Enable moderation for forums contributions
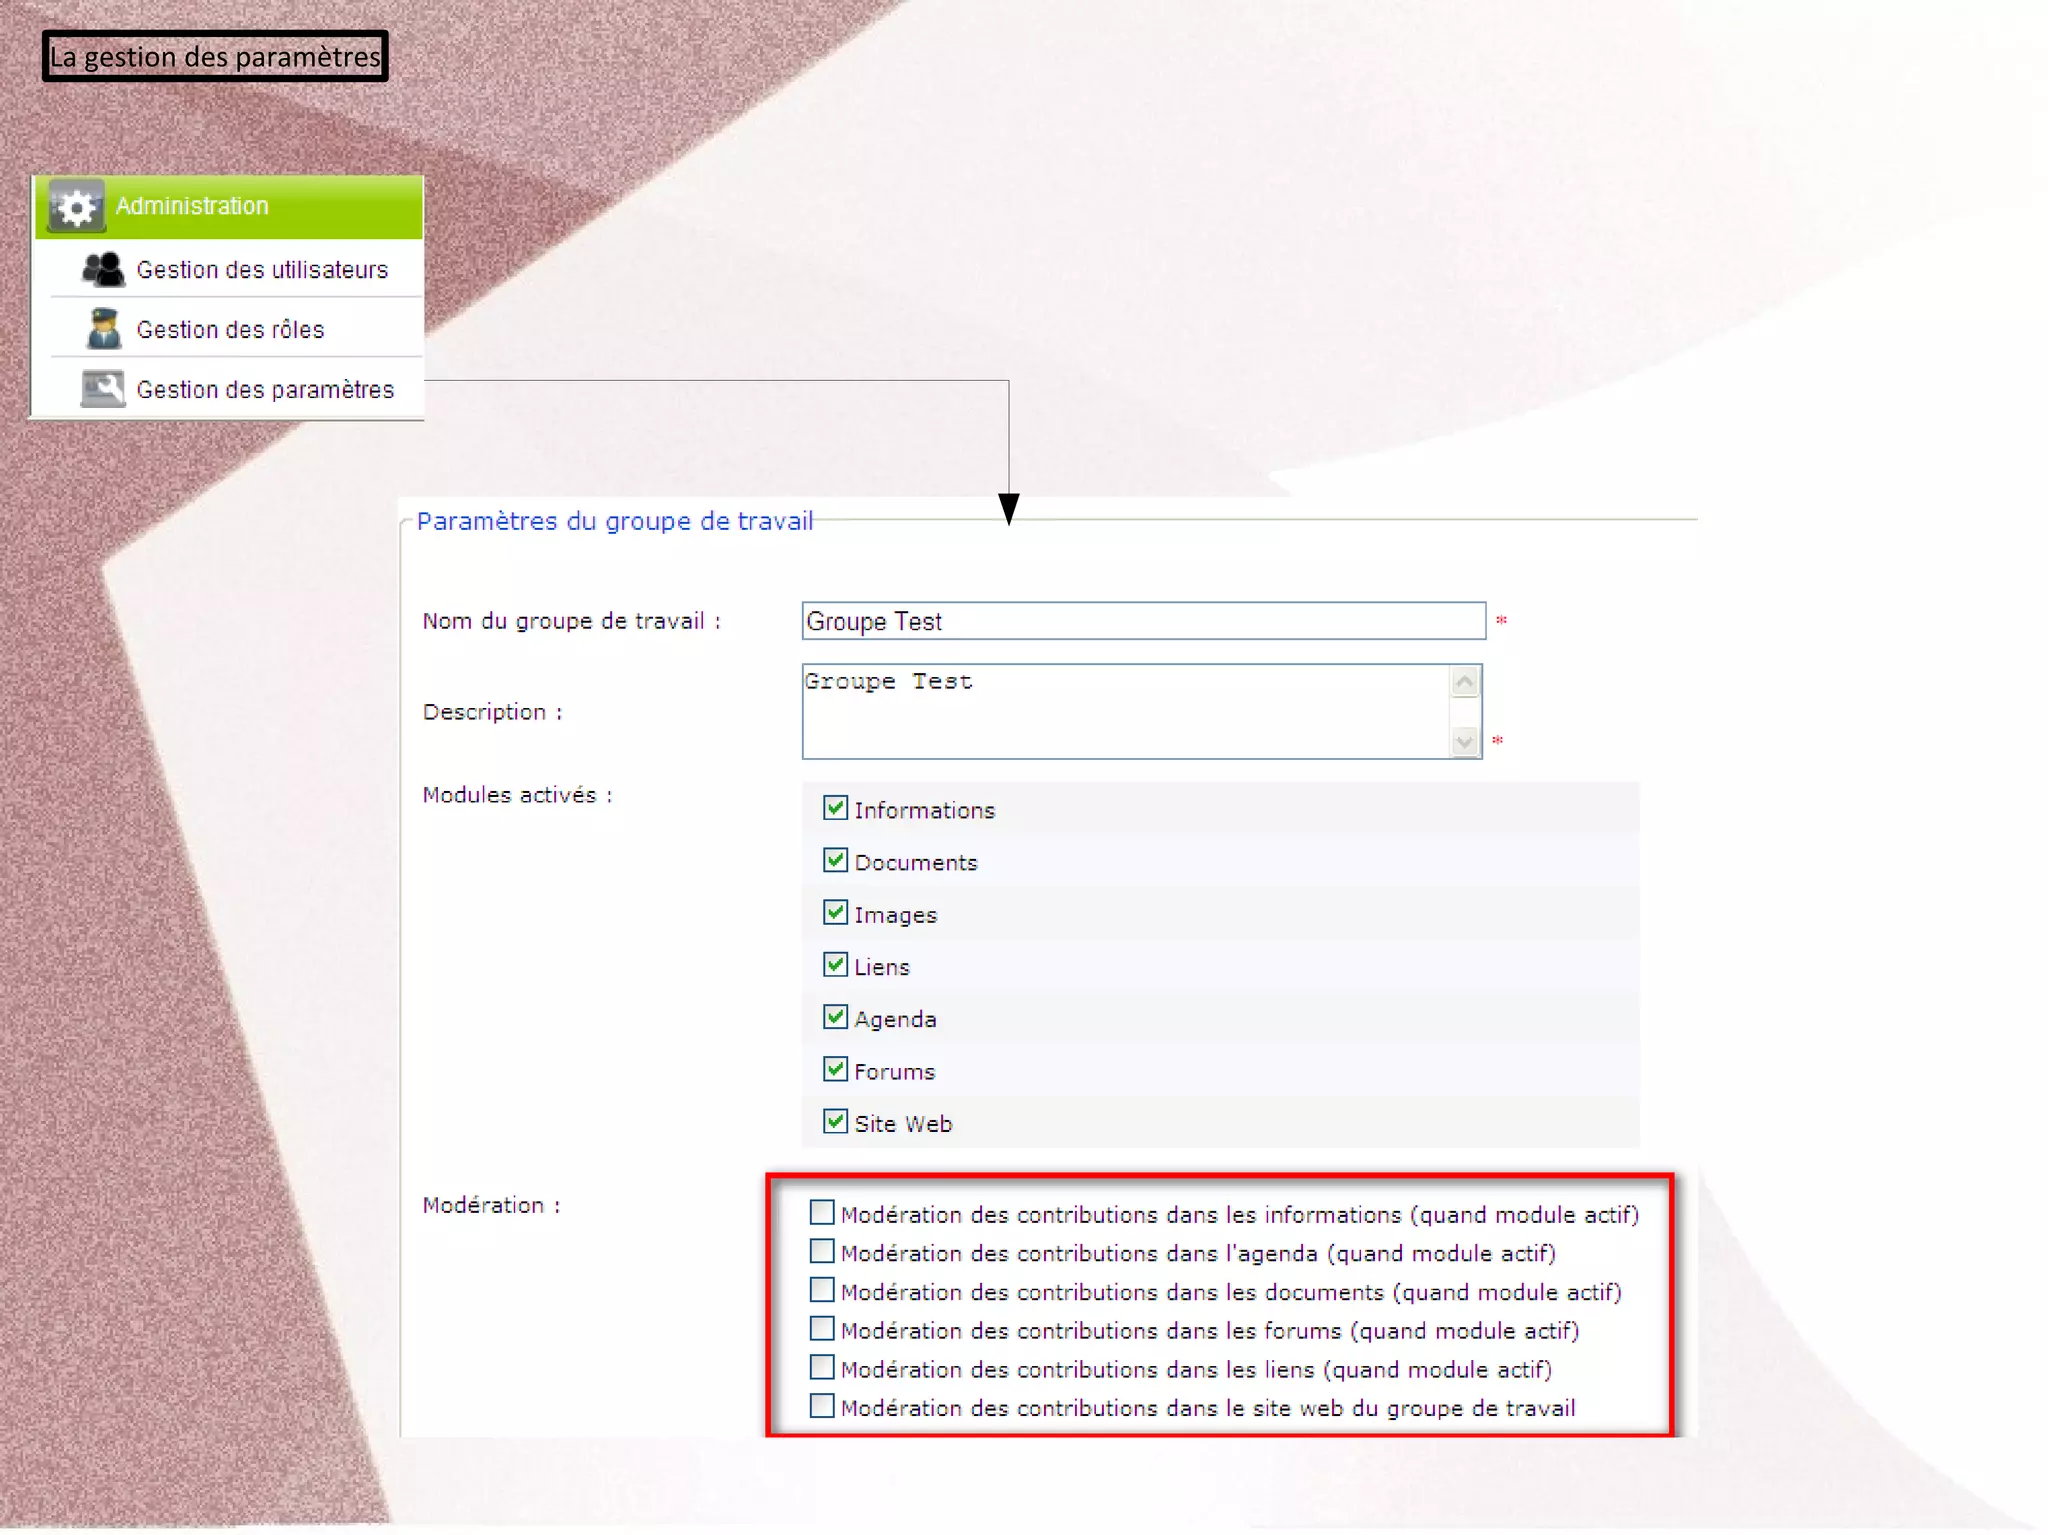 [822, 1329]
